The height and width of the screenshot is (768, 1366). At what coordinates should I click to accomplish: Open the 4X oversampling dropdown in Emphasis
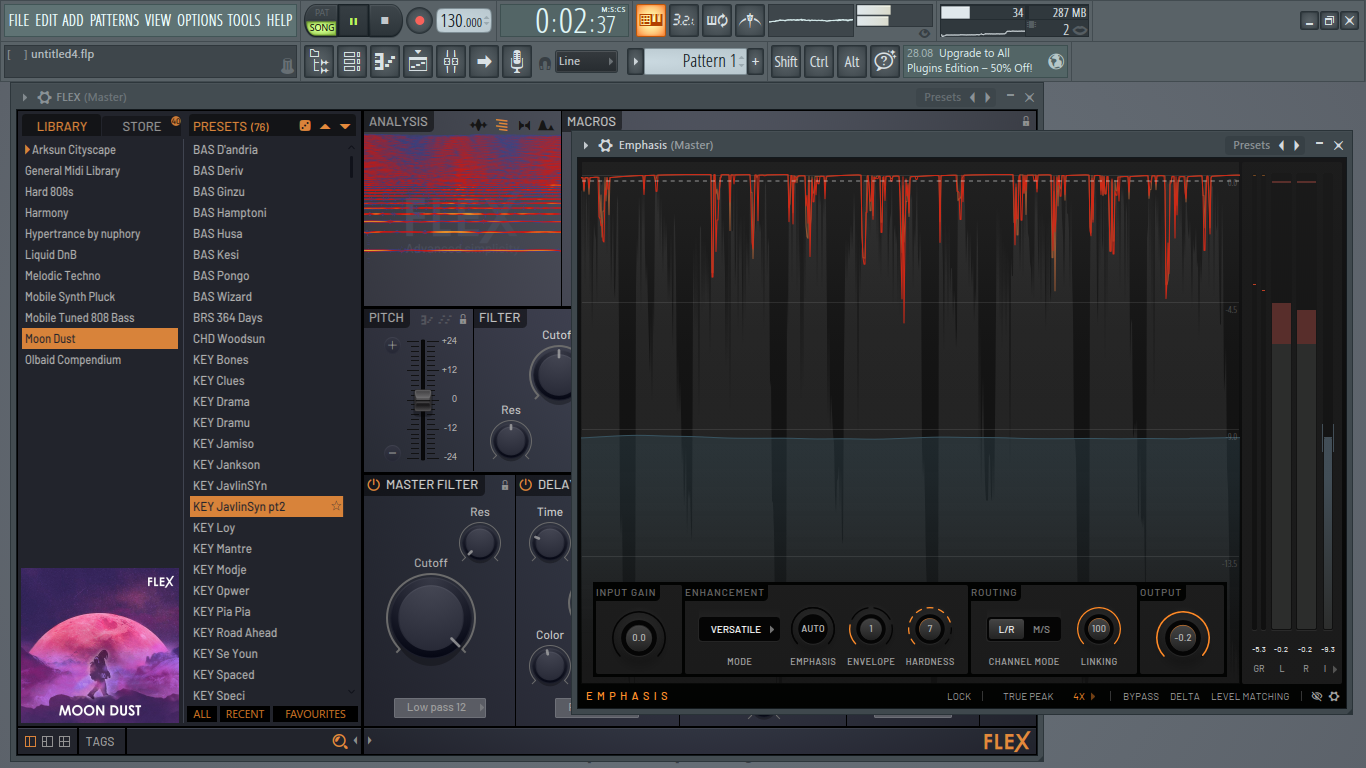click(1084, 696)
